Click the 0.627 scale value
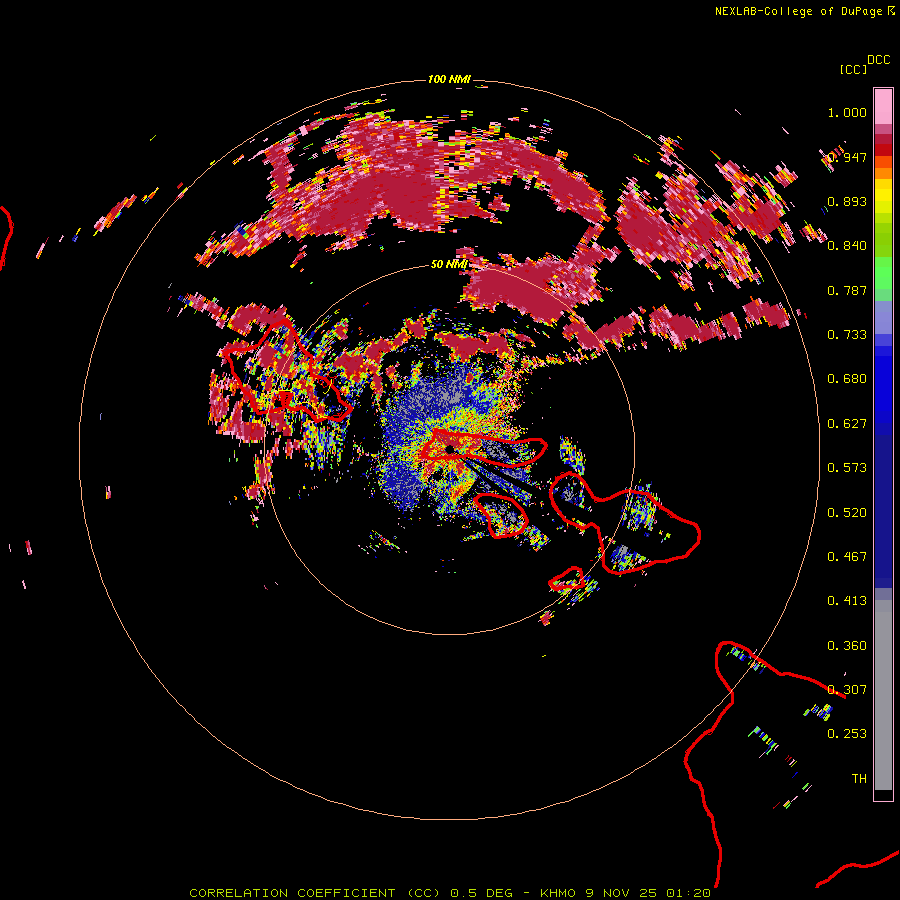This screenshot has height=900, width=900. pos(847,424)
